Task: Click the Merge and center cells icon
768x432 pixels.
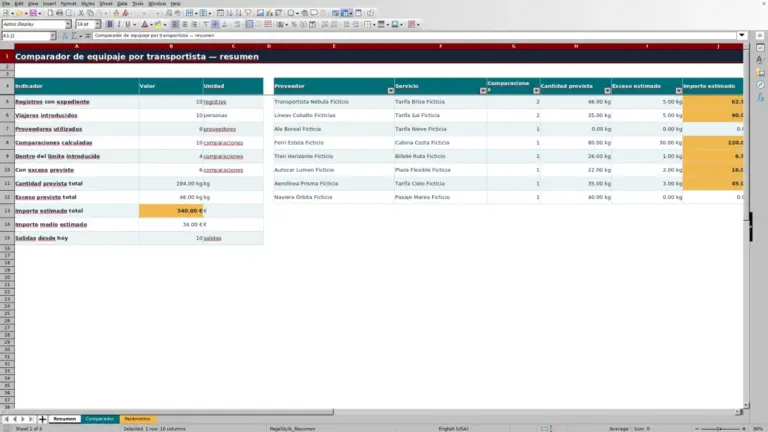Action: 249,24
